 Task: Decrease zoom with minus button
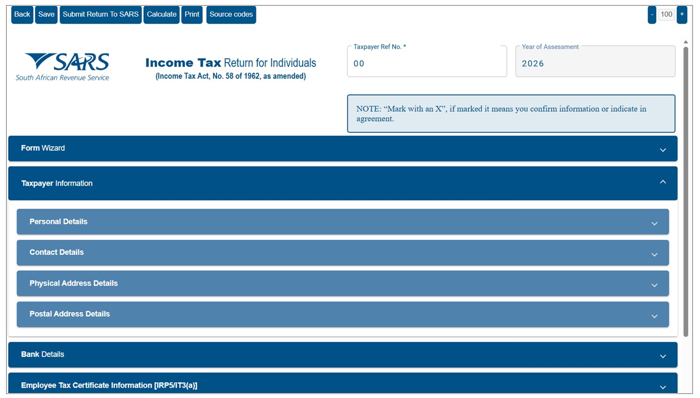click(x=652, y=15)
